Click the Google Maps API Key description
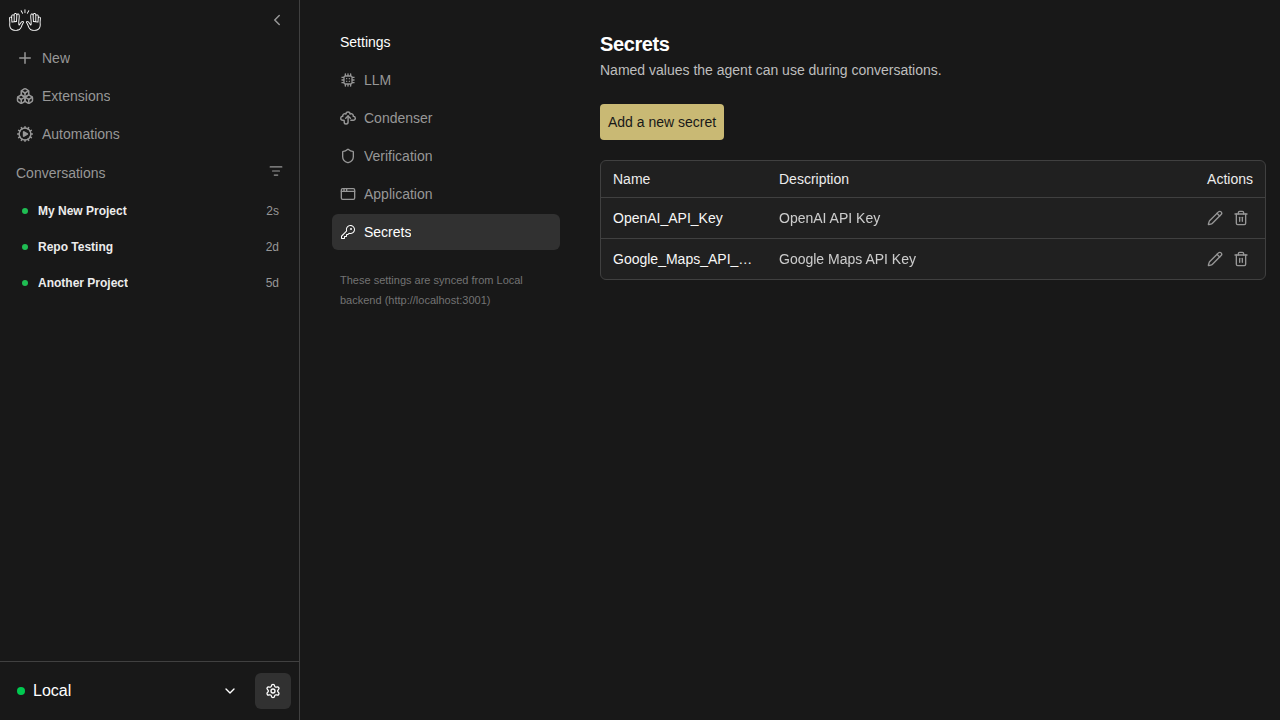 [x=848, y=259]
